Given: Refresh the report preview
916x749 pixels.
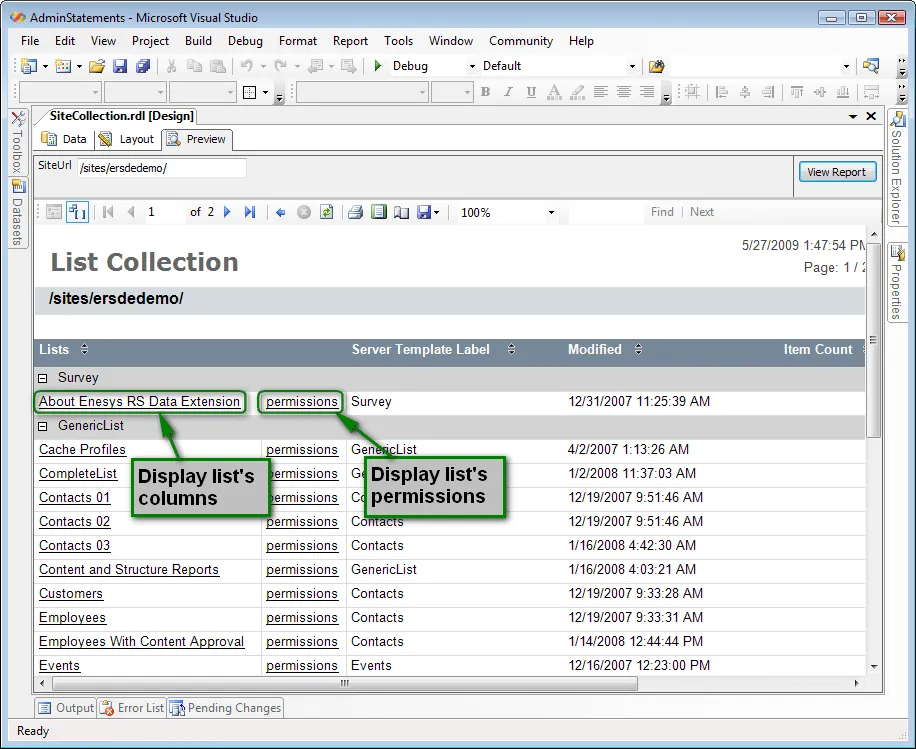Looking at the screenshot, I should [326, 212].
